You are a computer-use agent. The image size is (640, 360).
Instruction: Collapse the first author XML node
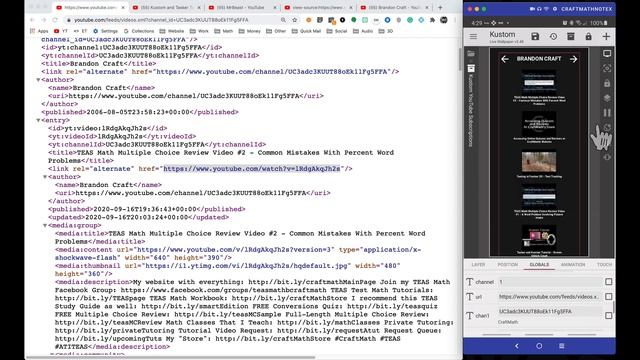[38, 80]
